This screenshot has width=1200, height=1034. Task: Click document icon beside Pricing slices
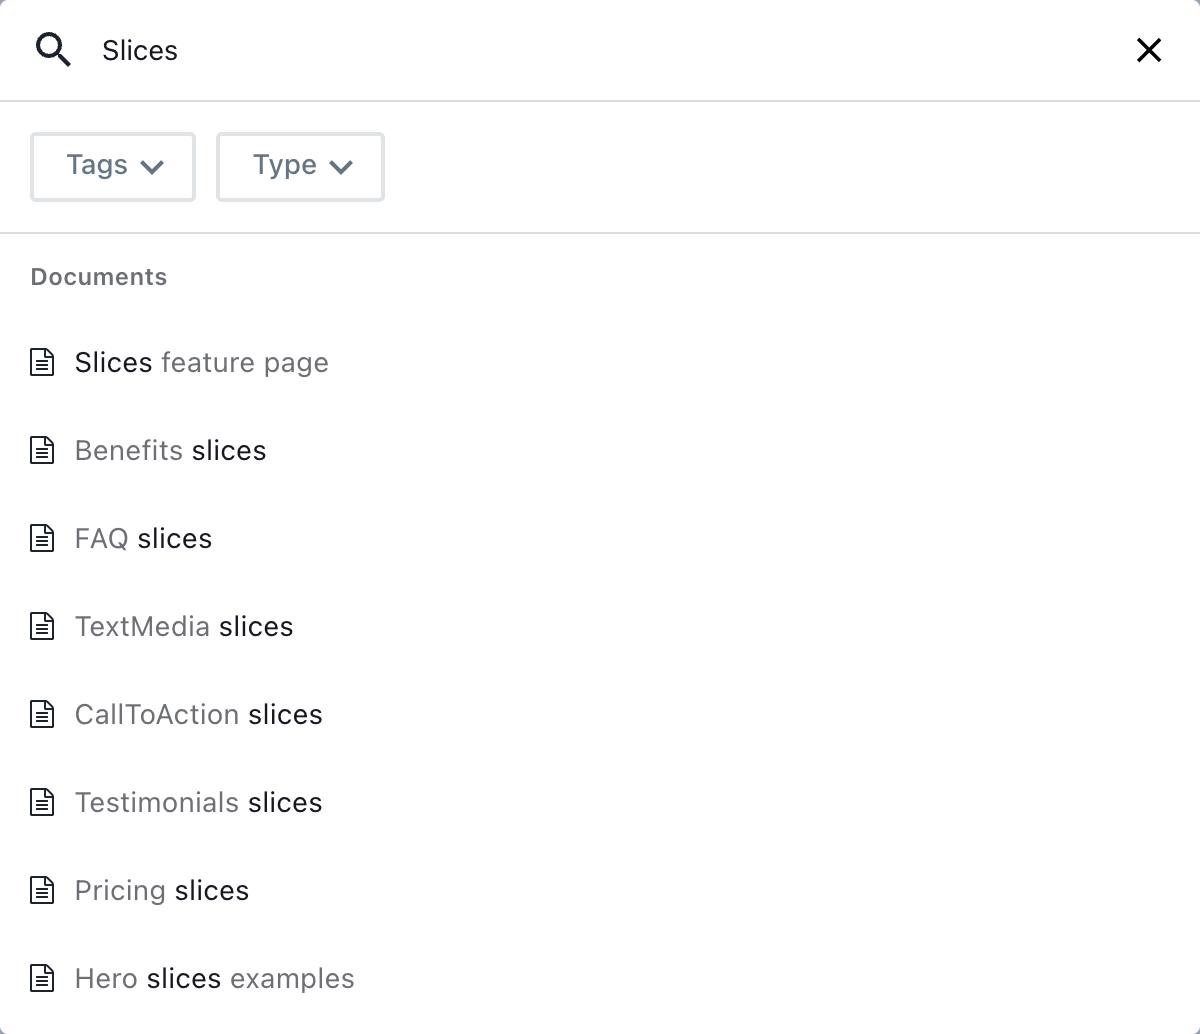[x=42, y=890]
